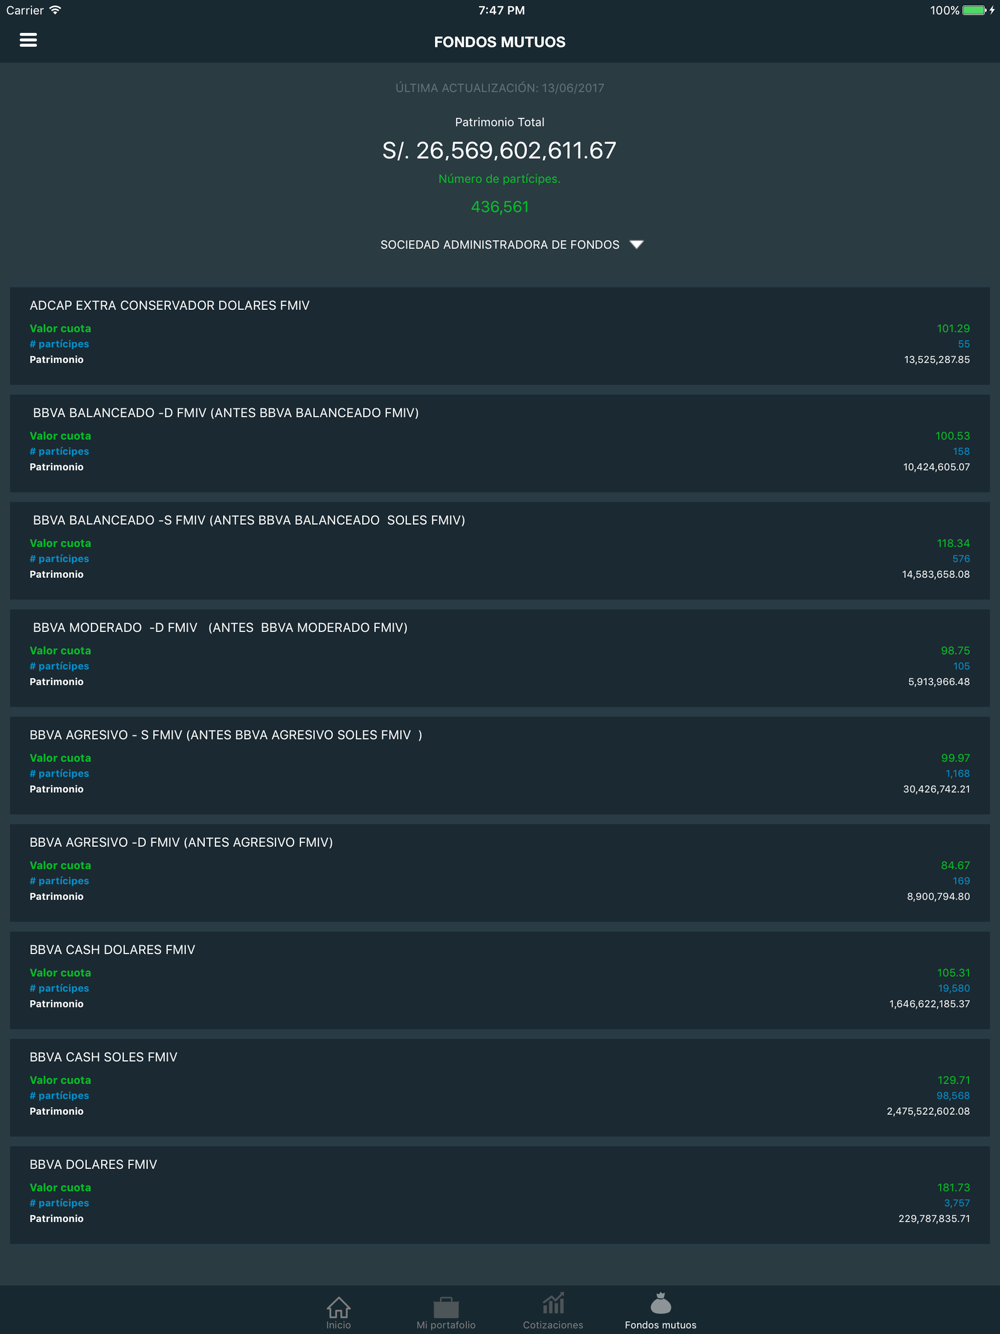Image resolution: width=1000 pixels, height=1334 pixels.
Task: Click patrimonio 8,900,794.80
Action: point(938,897)
